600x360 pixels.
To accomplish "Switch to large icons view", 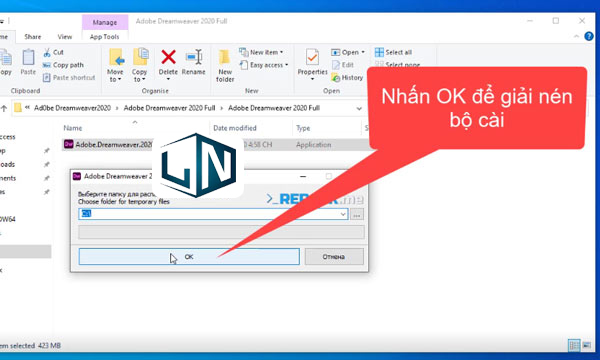I will (x=587, y=345).
